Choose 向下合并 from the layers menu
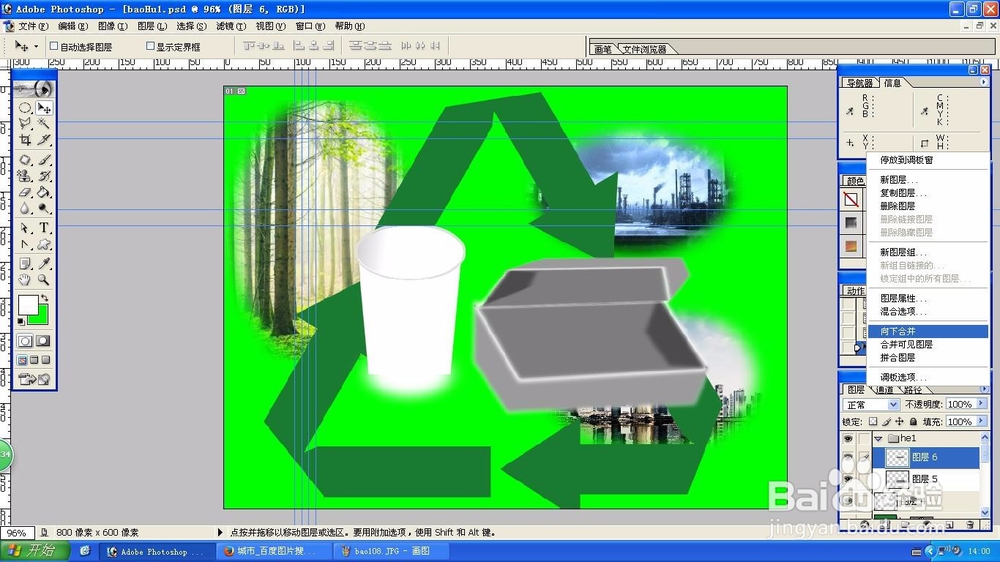 (x=928, y=331)
